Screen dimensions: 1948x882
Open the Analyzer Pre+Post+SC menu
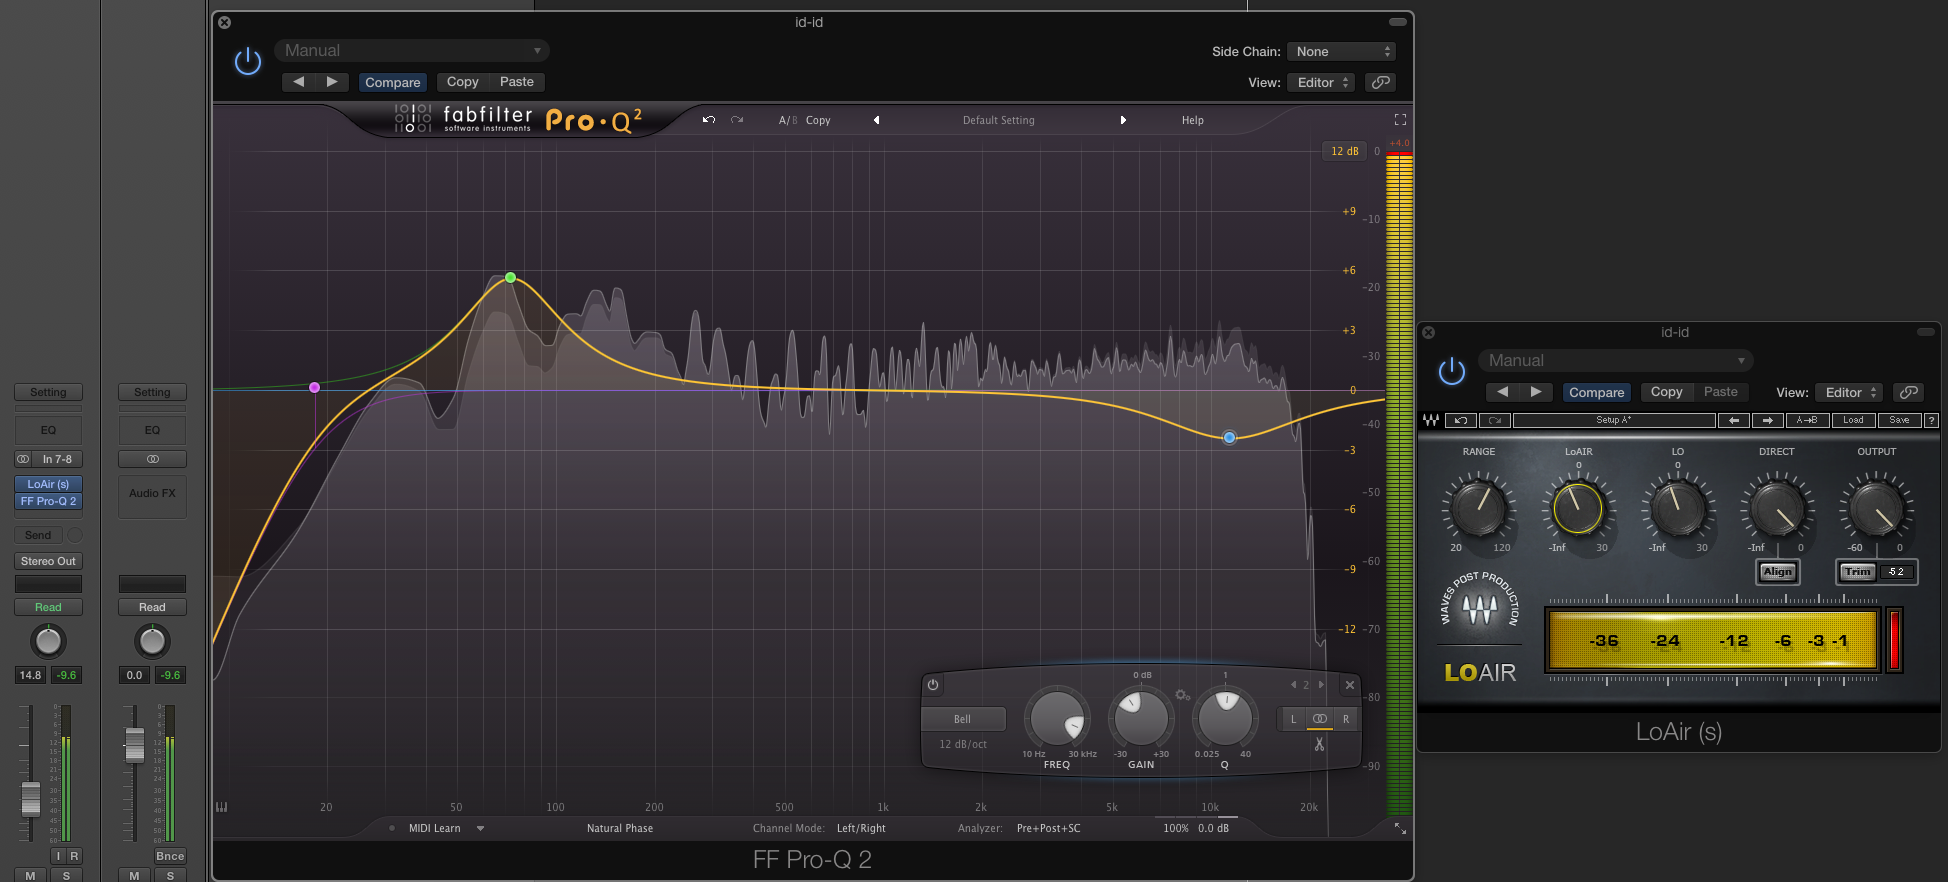point(1048,828)
